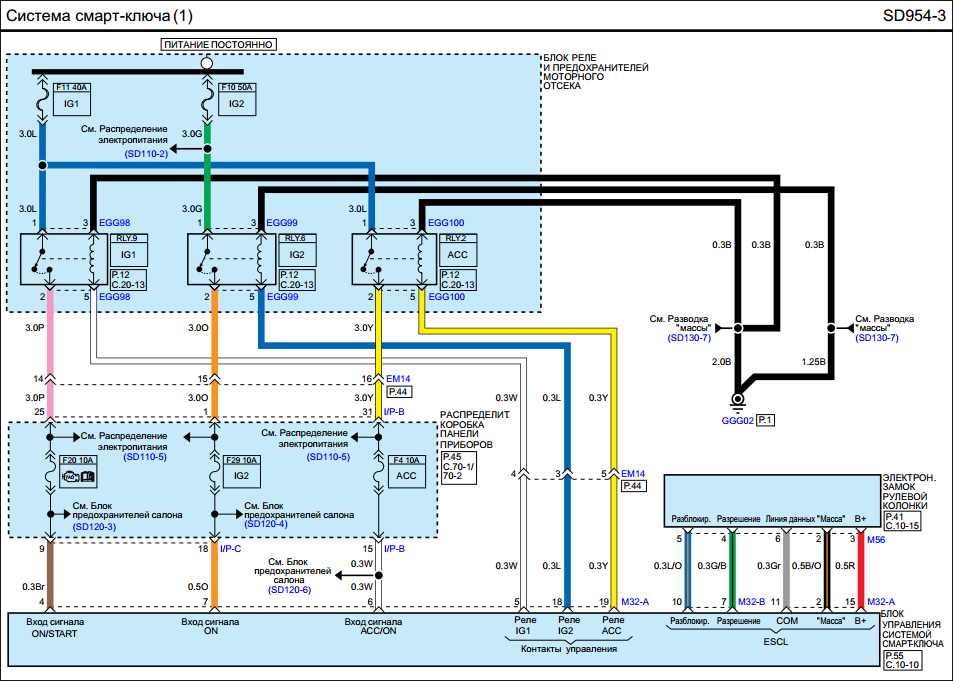Click the F4 10A ACC fuse box
953x681 pixels.
[407, 470]
